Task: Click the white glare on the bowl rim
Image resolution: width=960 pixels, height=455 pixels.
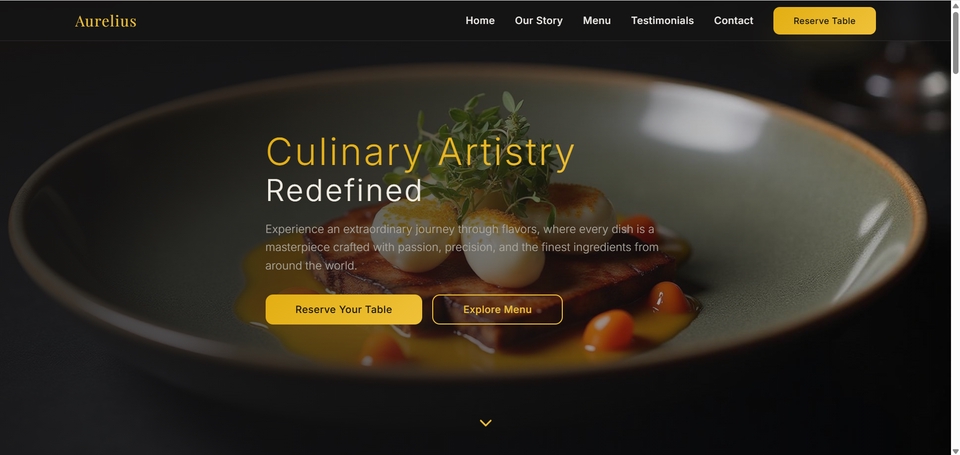Action: coord(704,118)
